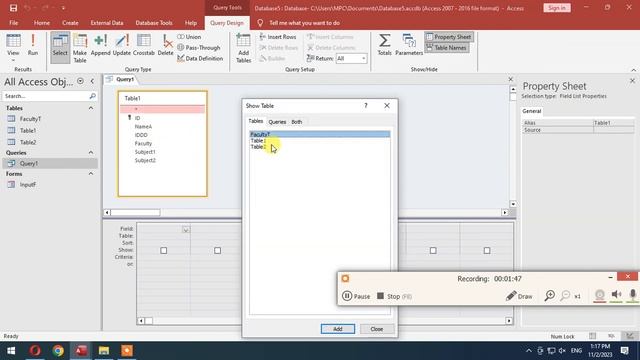Stop the screen recording
The image size is (640, 360).
point(394,296)
